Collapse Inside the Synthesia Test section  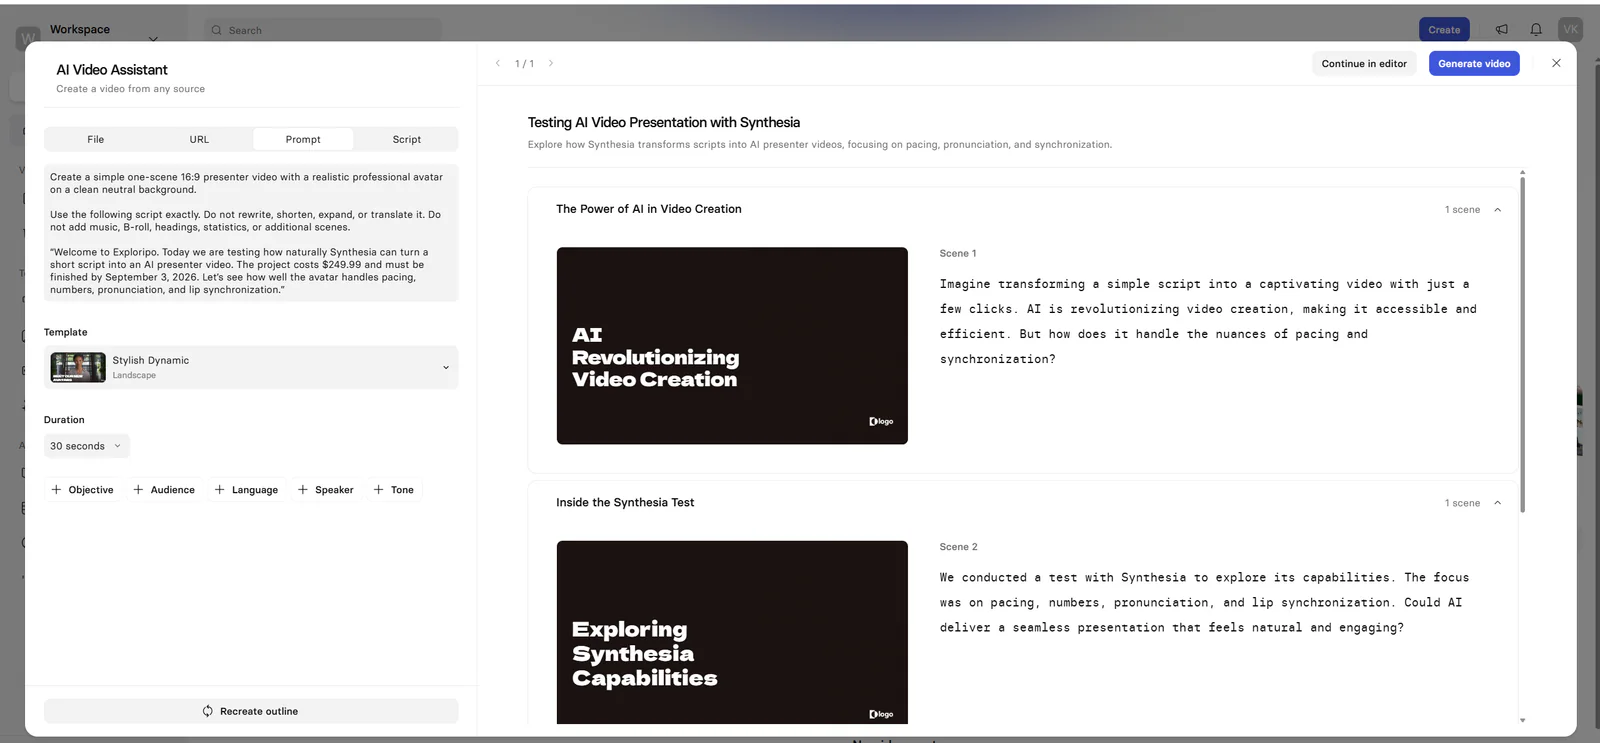1497,503
